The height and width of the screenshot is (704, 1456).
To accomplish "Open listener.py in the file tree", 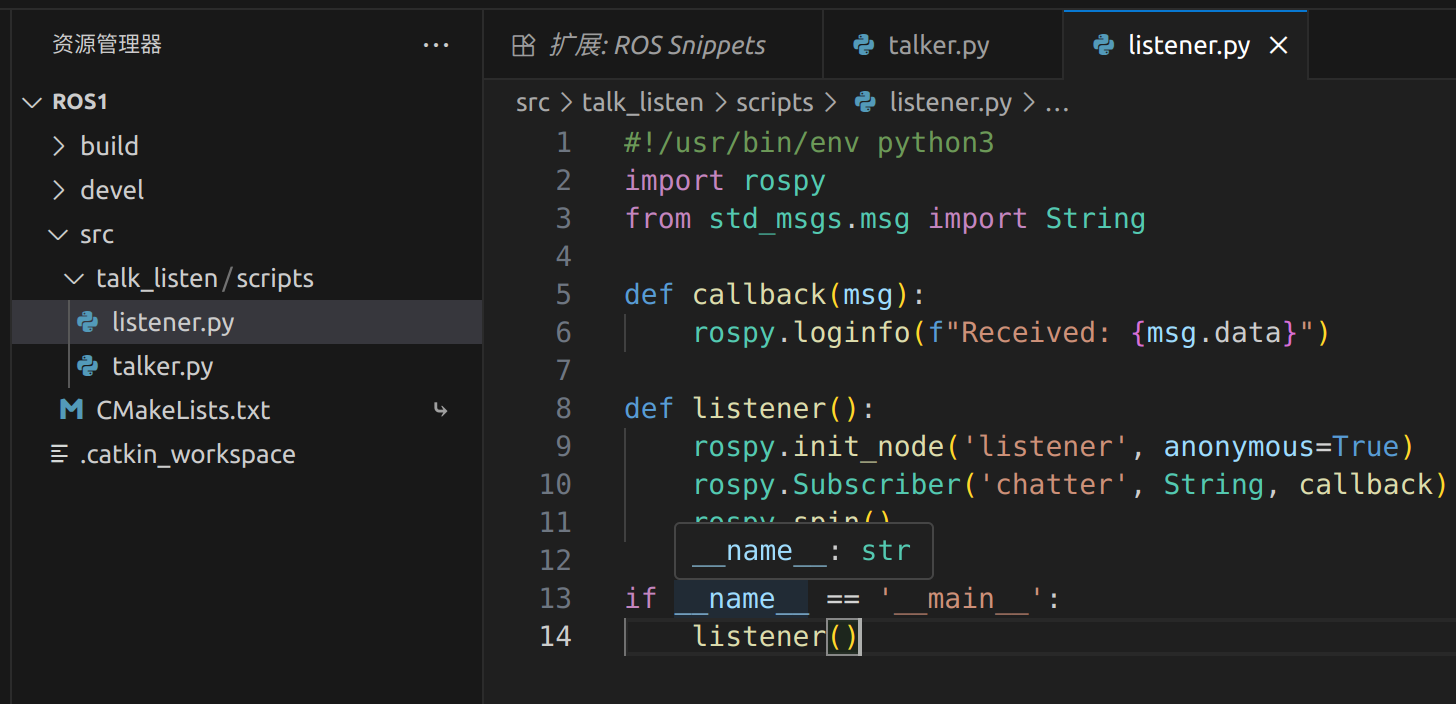I will pos(247,322).
